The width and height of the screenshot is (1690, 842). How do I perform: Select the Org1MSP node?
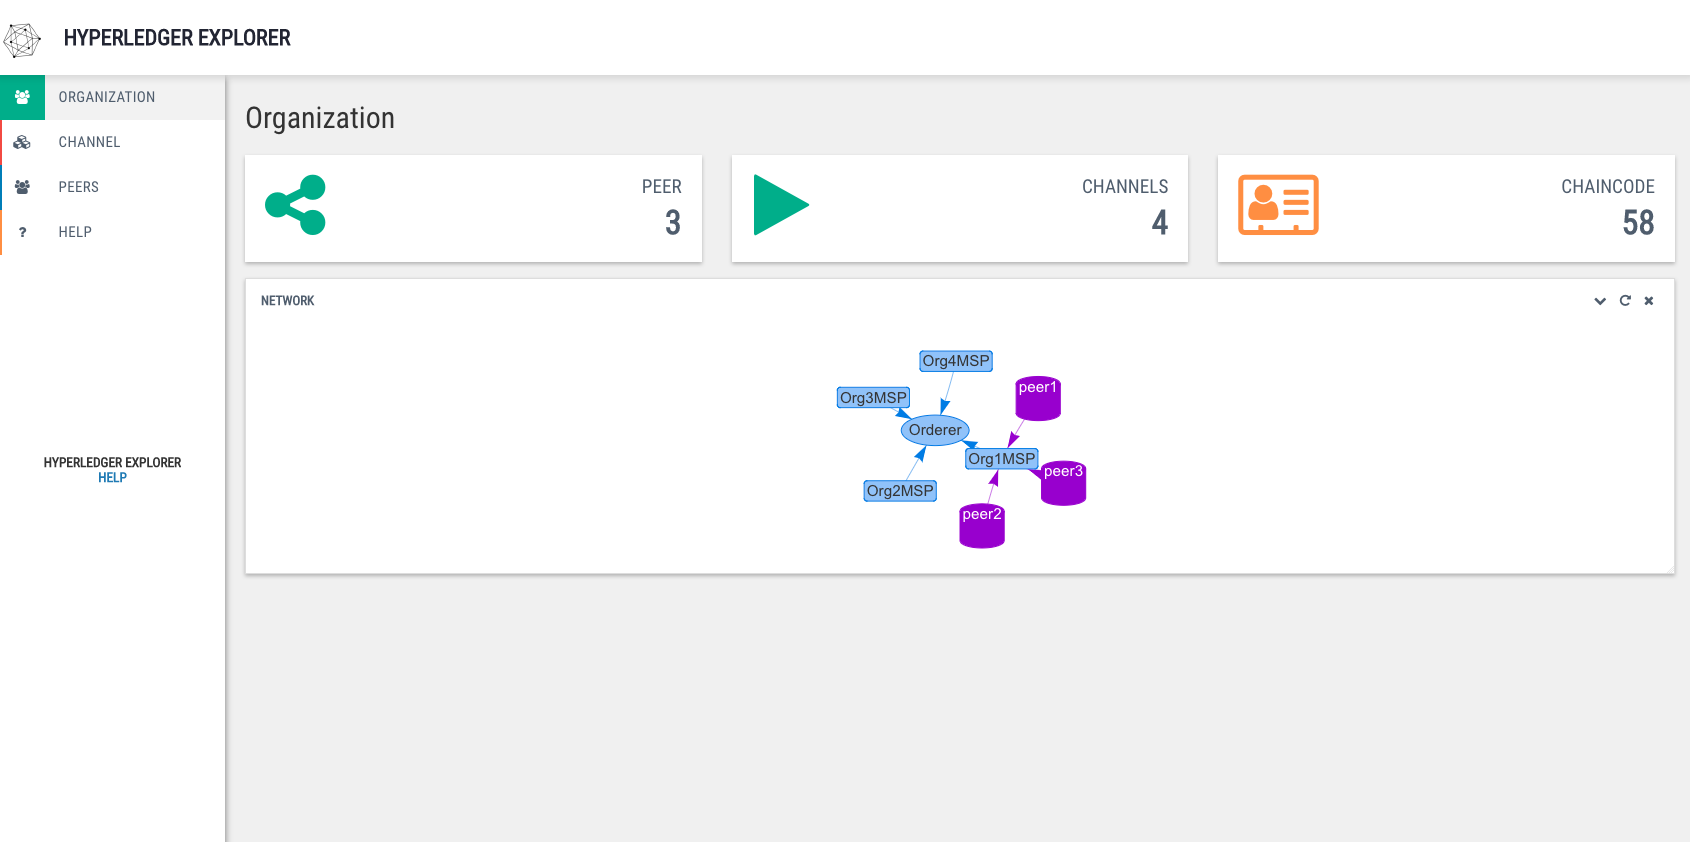point(1002,459)
